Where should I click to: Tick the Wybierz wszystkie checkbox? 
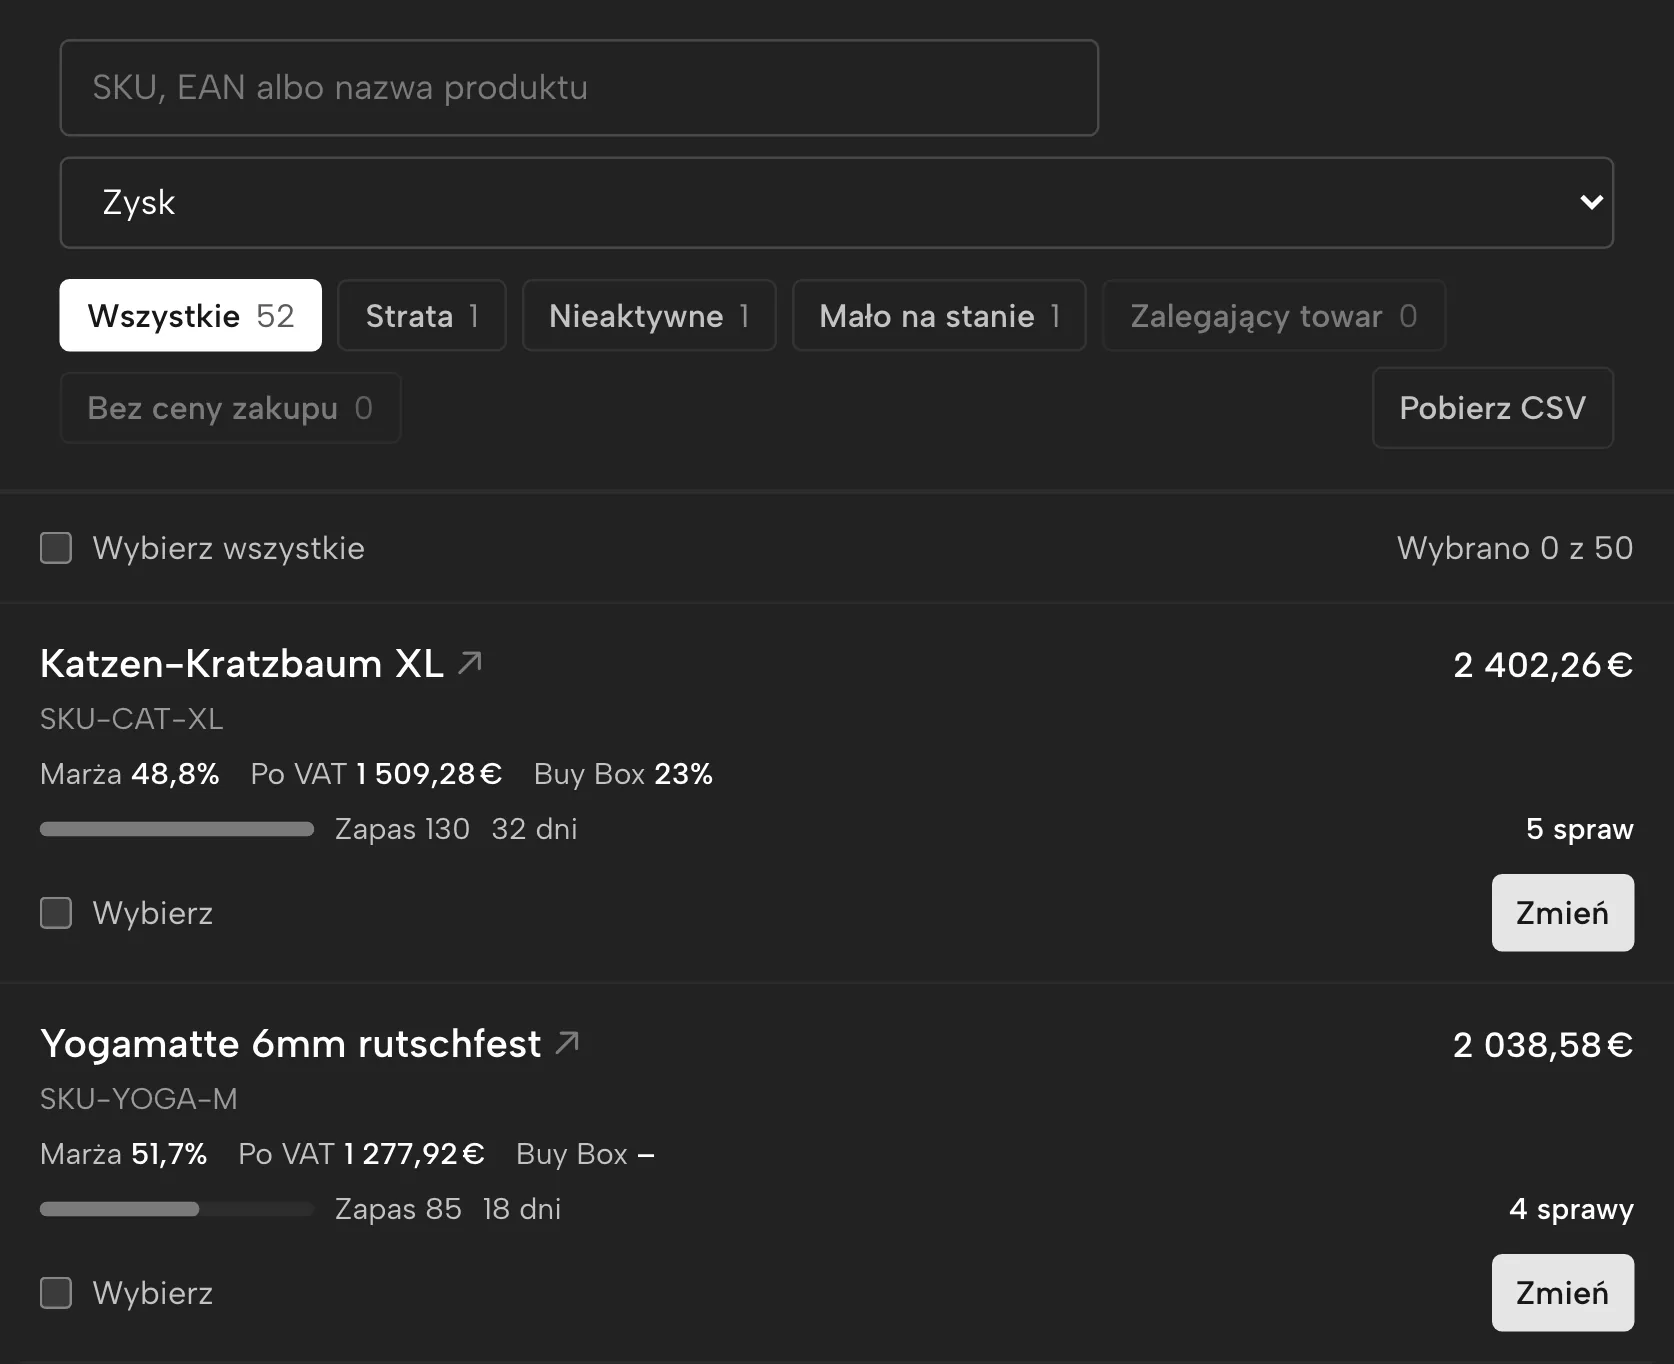point(56,548)
